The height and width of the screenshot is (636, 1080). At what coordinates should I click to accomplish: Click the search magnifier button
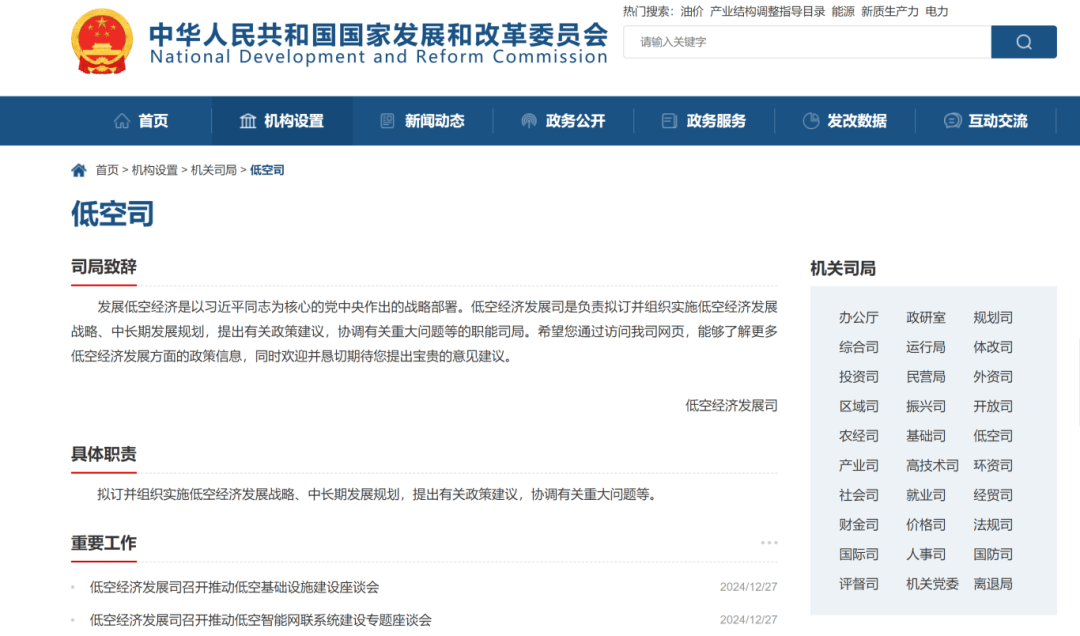click(1023, 42)
